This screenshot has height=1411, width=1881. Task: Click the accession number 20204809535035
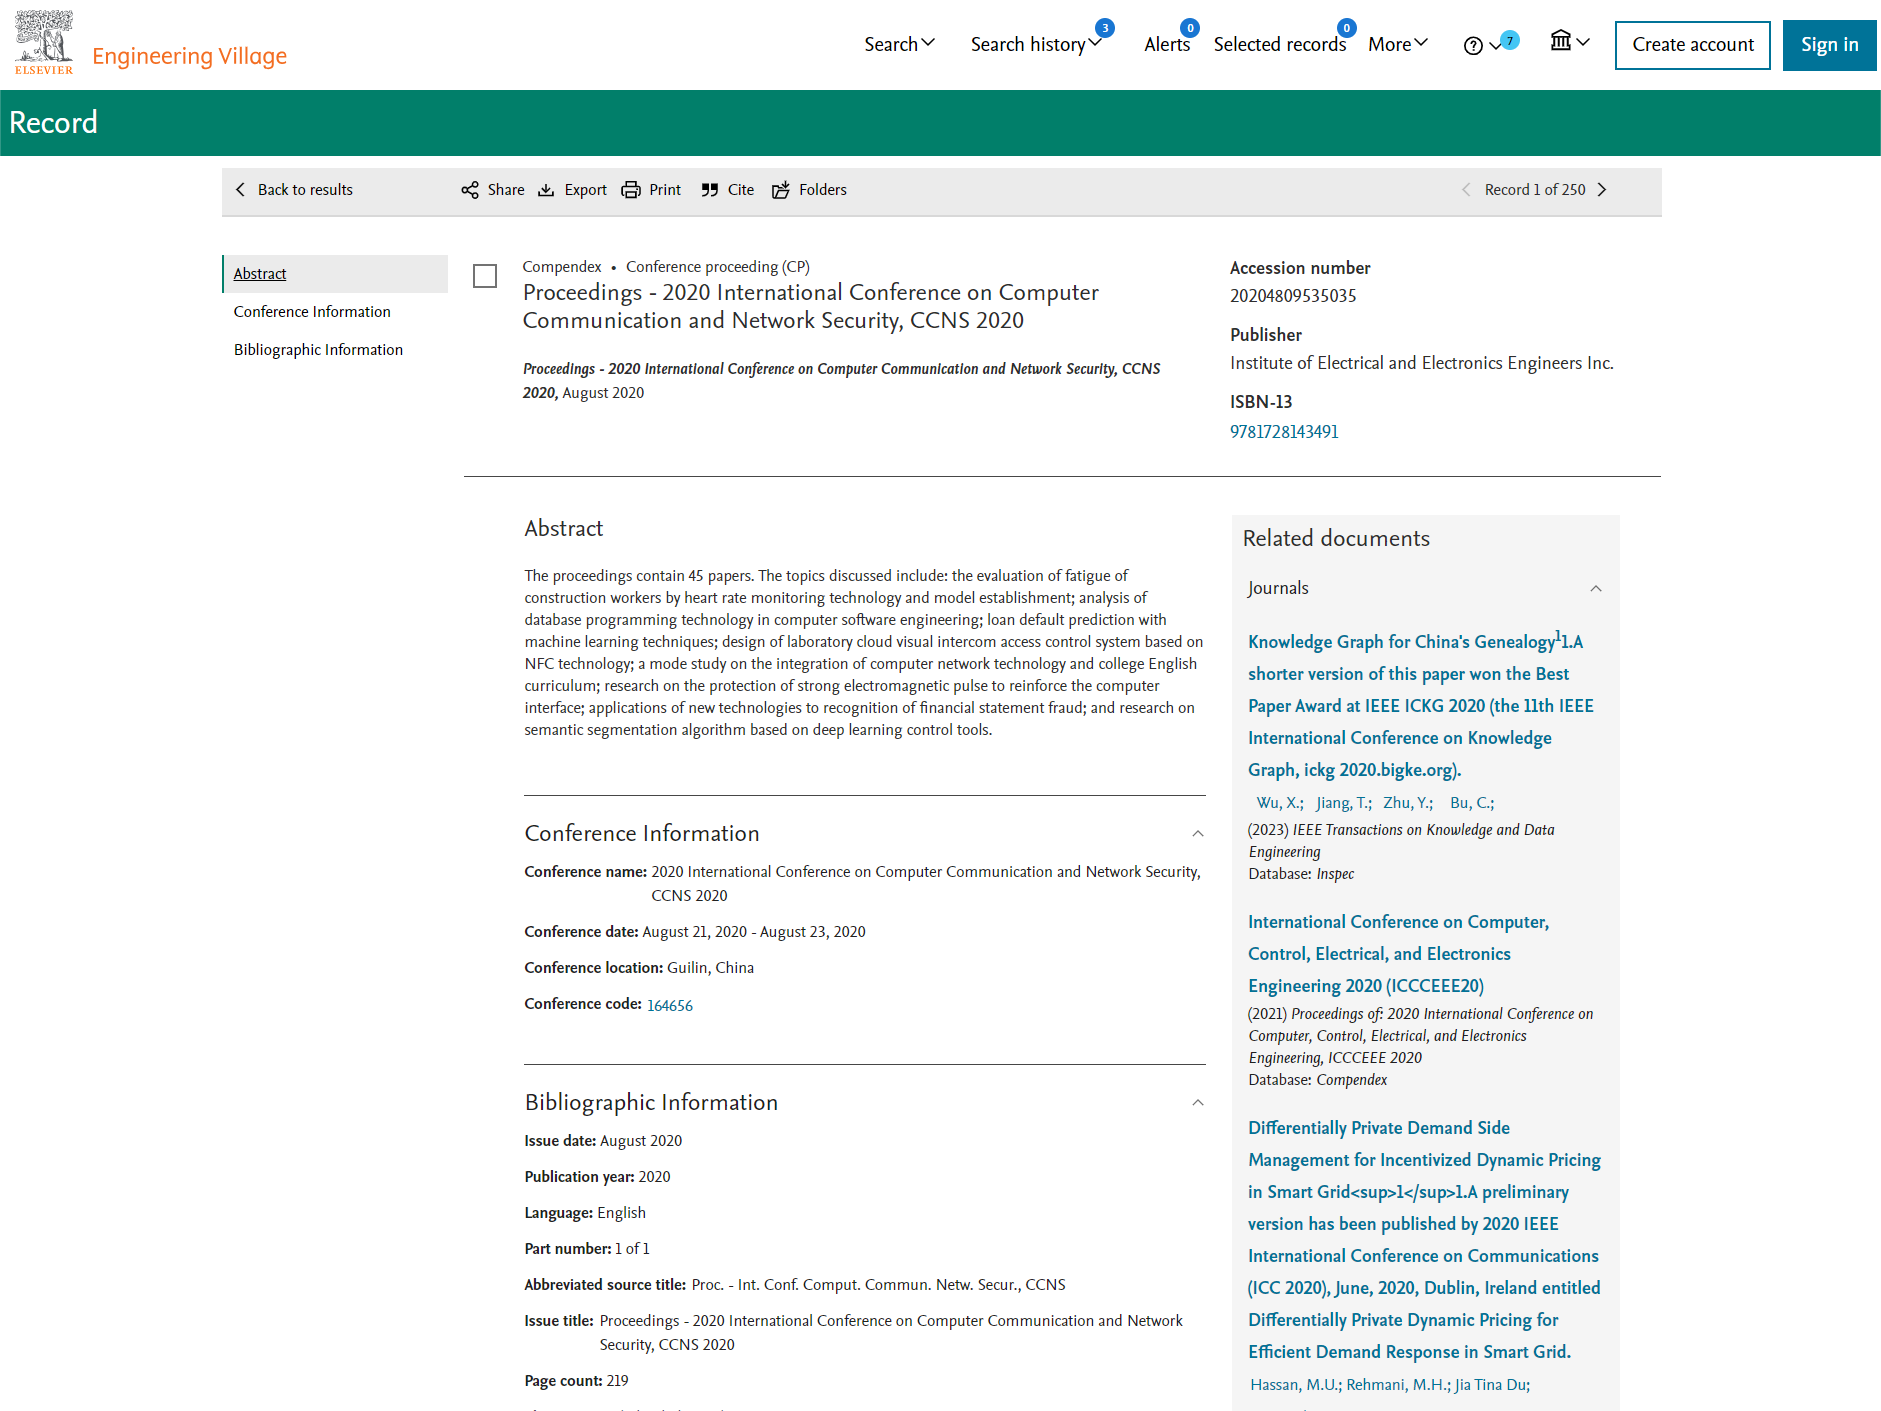(1293, 296)
